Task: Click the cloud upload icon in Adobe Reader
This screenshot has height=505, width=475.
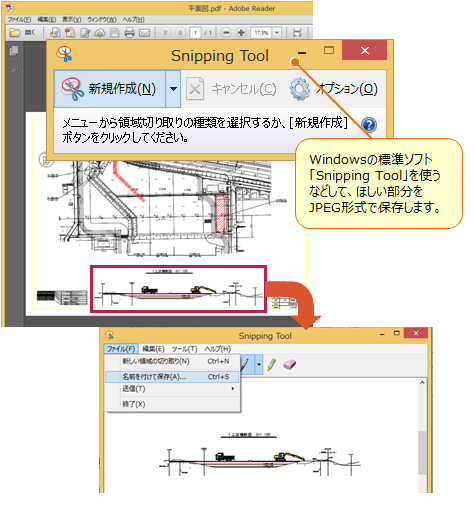Action: coord(100,33)
